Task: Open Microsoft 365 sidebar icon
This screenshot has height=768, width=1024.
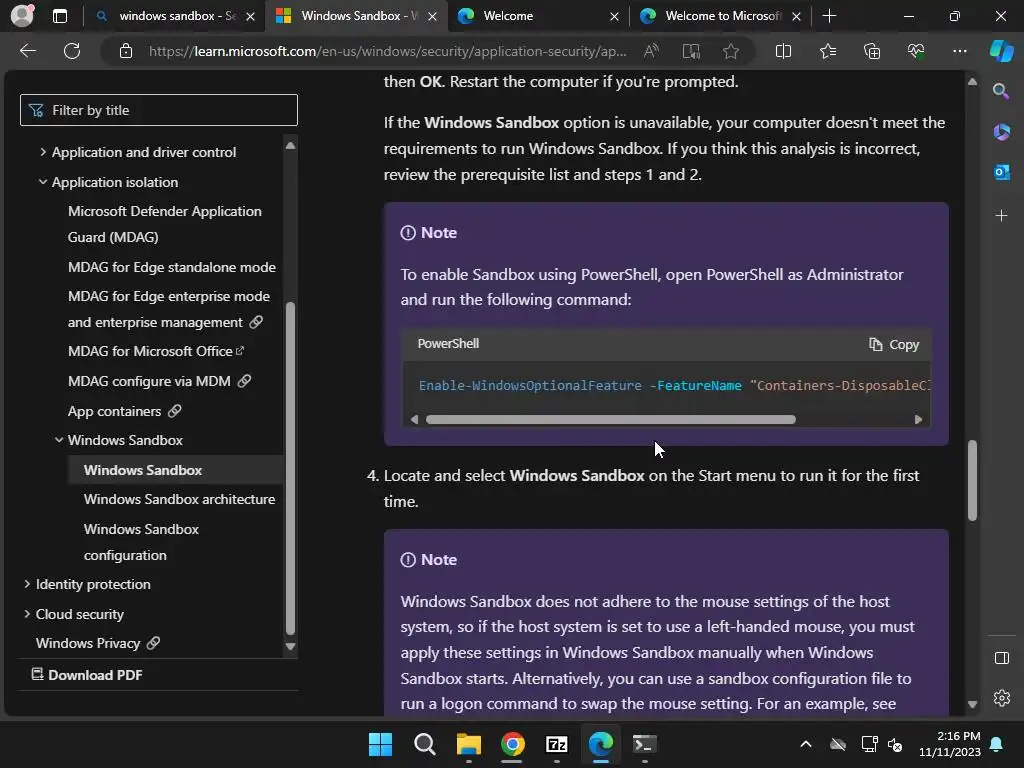Action: pos(1001,132)
